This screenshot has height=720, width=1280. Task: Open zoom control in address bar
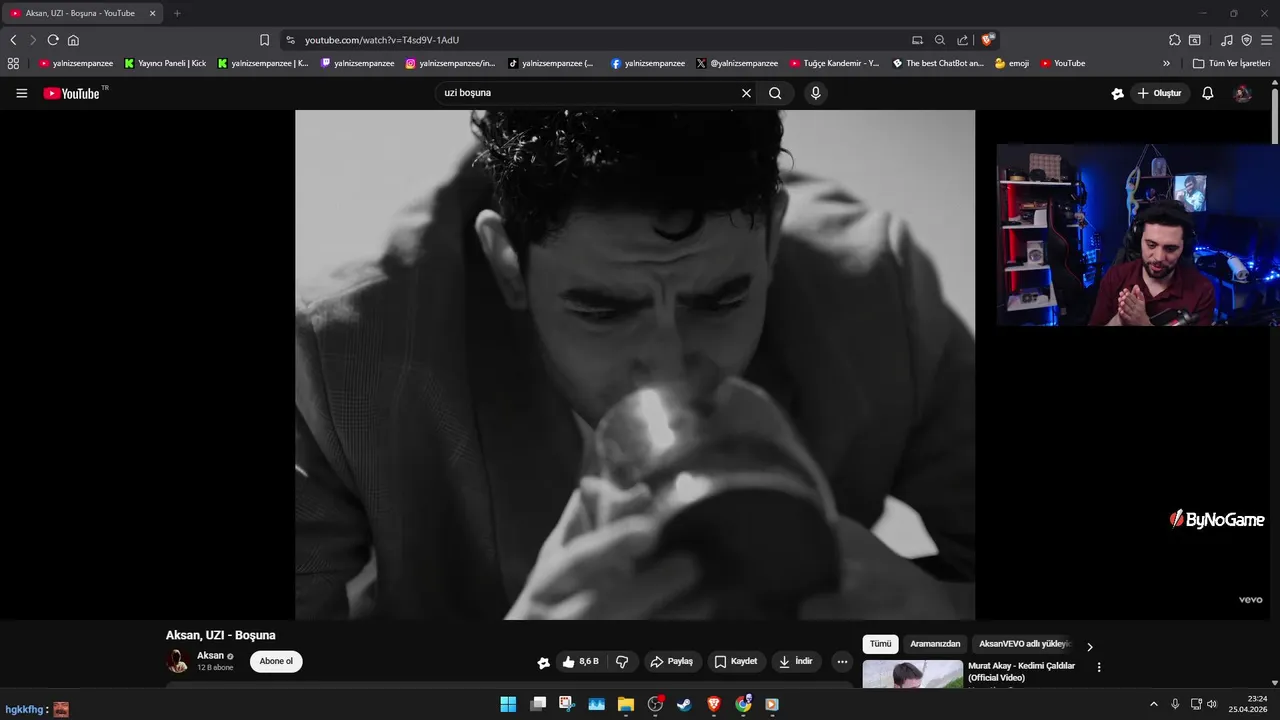940,40
